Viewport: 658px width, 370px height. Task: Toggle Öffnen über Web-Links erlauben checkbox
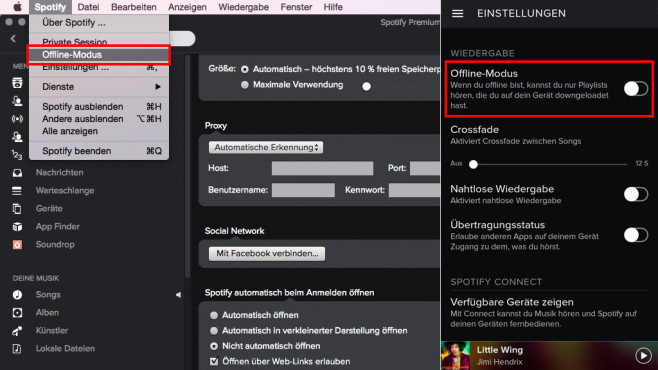point(214,361)
